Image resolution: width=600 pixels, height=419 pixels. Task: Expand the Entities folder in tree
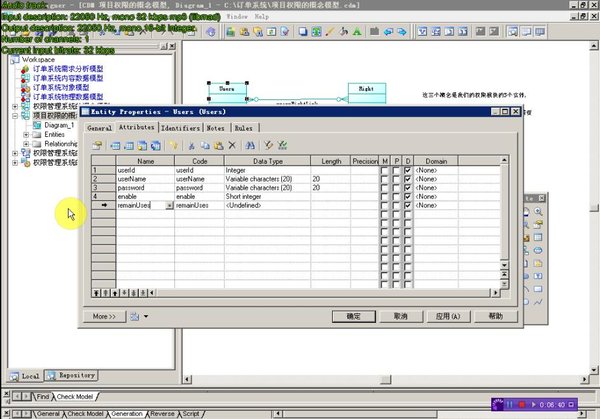coord(26,134)
